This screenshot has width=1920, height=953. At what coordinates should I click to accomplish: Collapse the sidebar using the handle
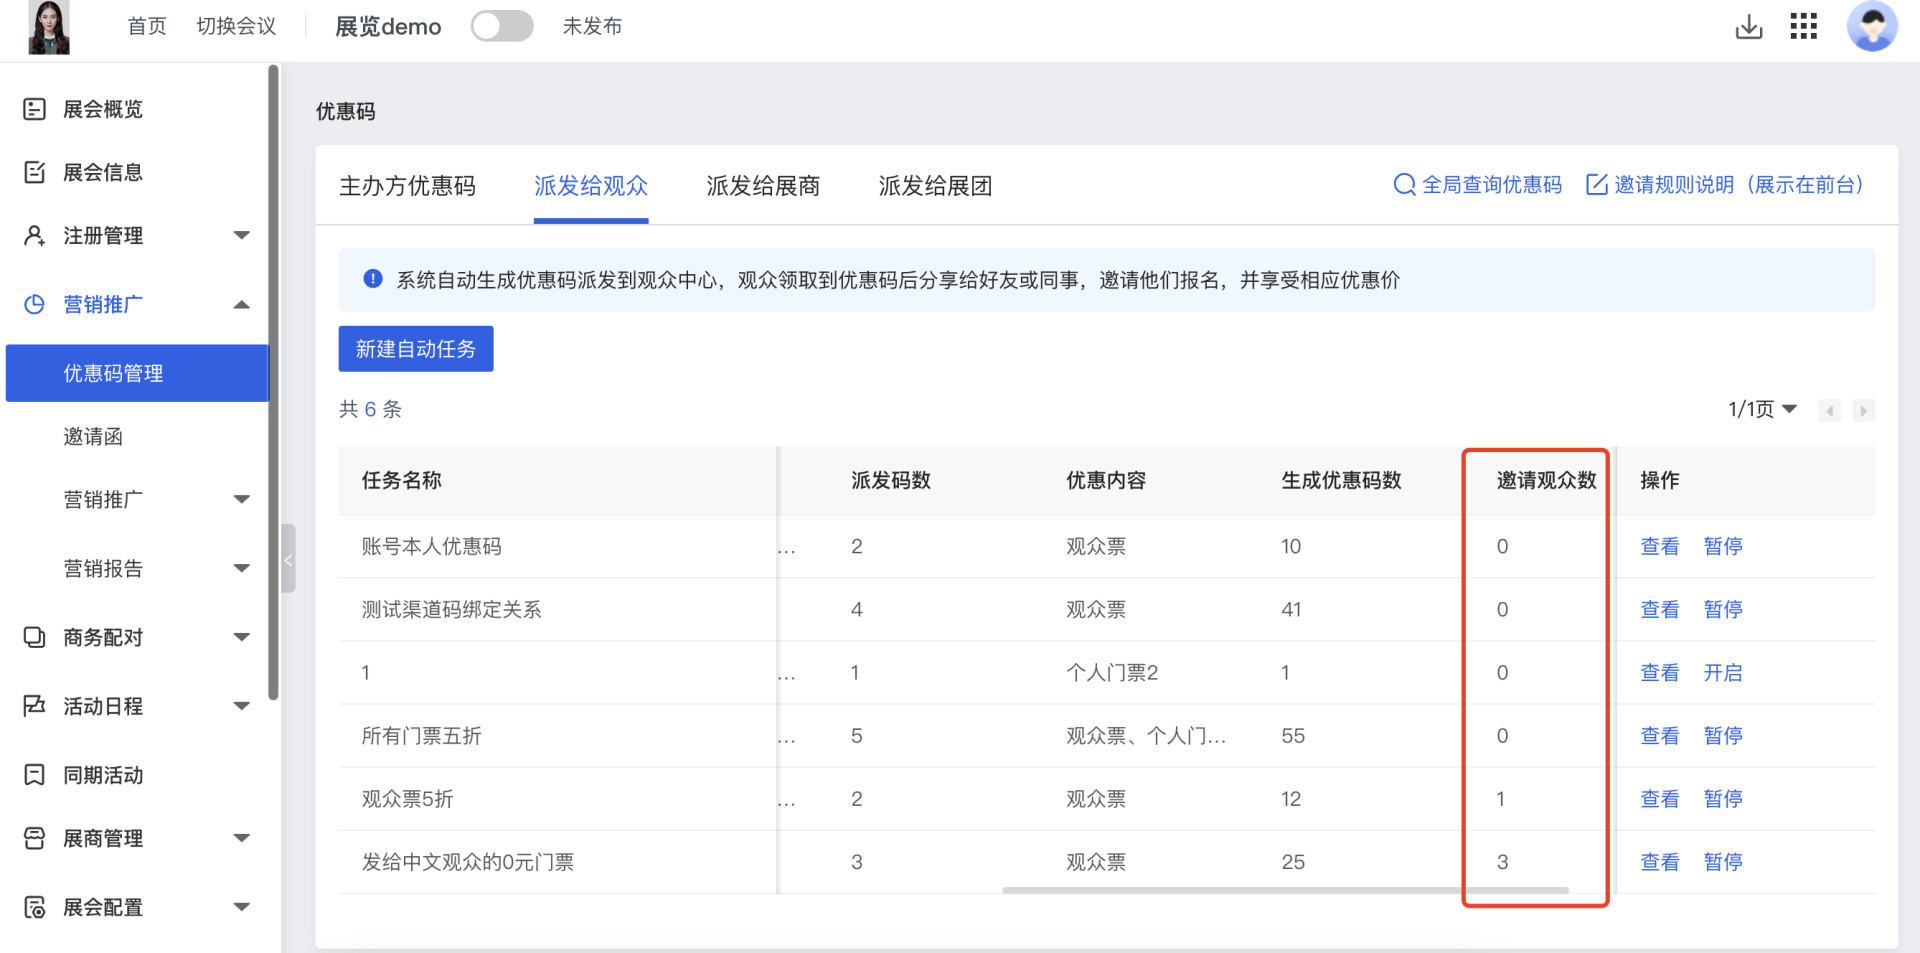tap(288, 559)
